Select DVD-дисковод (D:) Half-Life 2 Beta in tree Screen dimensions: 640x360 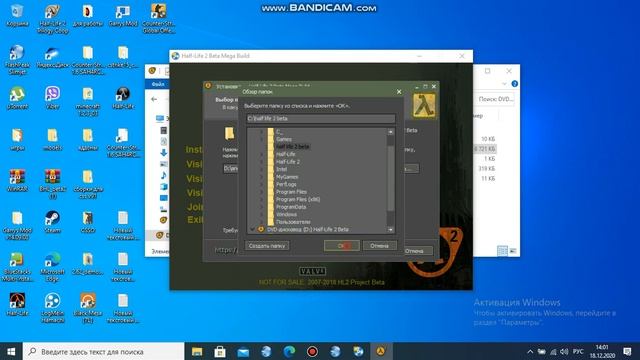point(308,229)
